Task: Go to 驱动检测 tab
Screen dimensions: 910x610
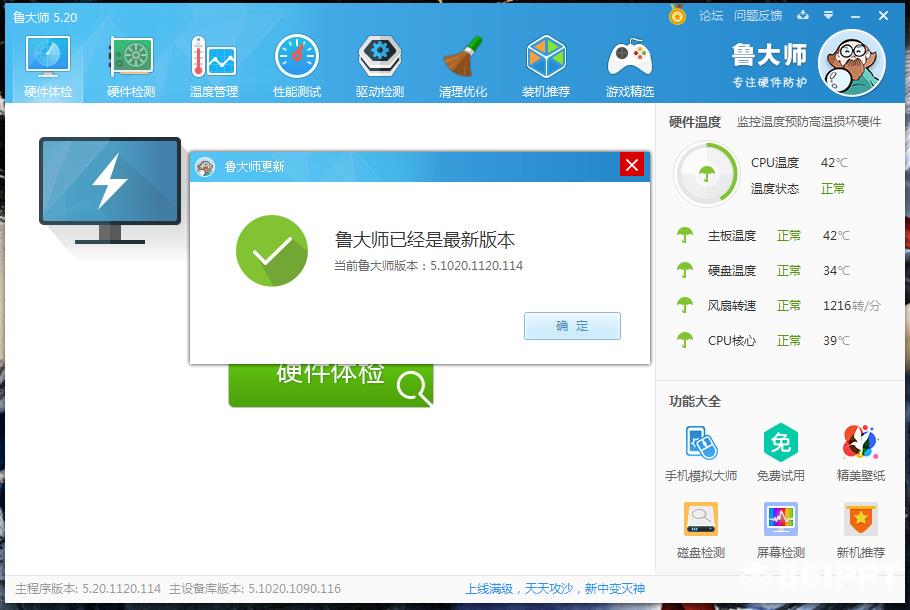Action: point(380,67)
